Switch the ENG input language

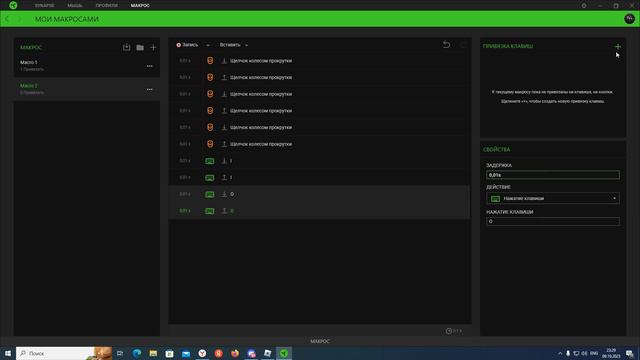(594, 353)
